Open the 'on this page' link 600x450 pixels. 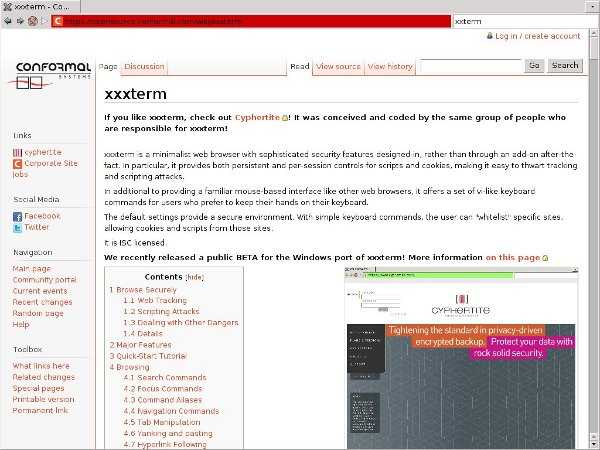coord(513,258)
